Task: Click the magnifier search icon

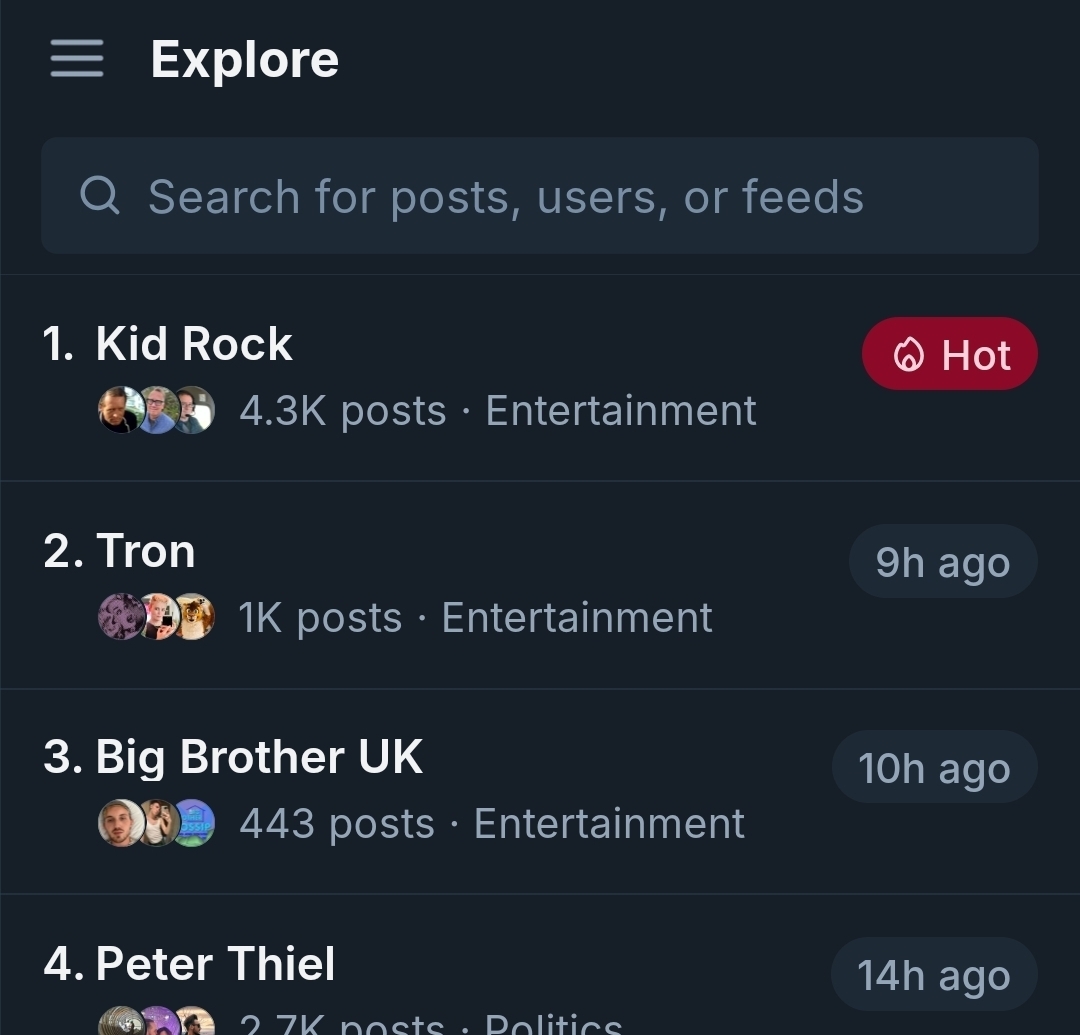Action: point(100,196)
